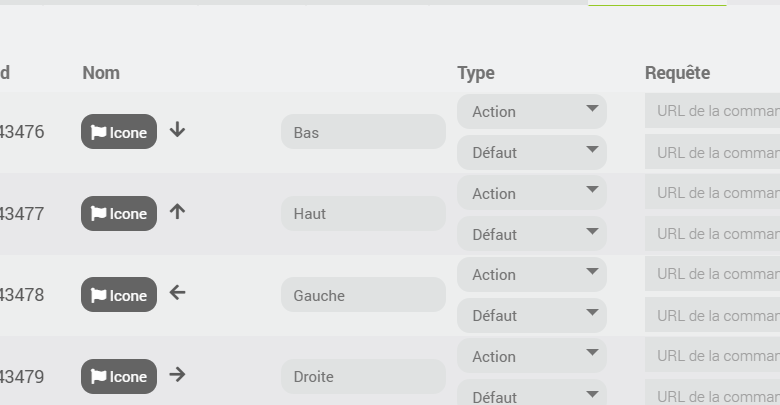This screenshot has width=780, height=405.
Task: Click the Icone button in Gauche row
Action: 119,295
